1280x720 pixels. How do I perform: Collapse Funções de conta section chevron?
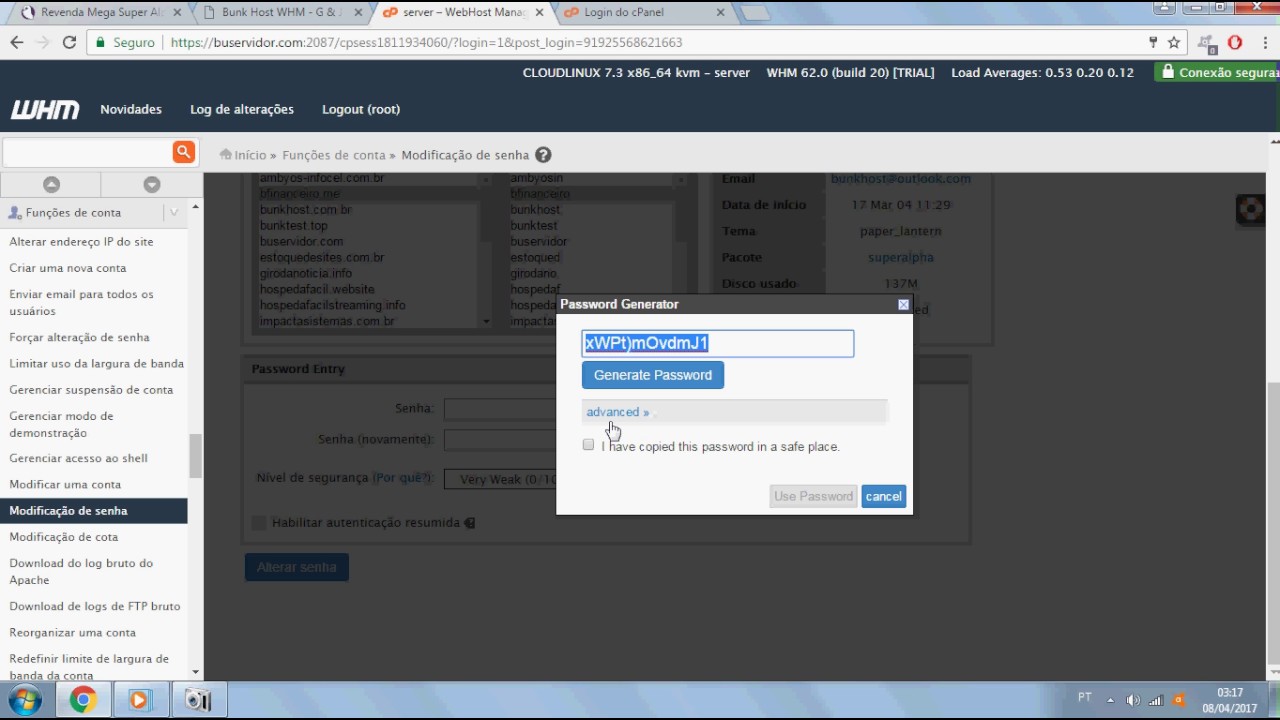pos(174,212)
